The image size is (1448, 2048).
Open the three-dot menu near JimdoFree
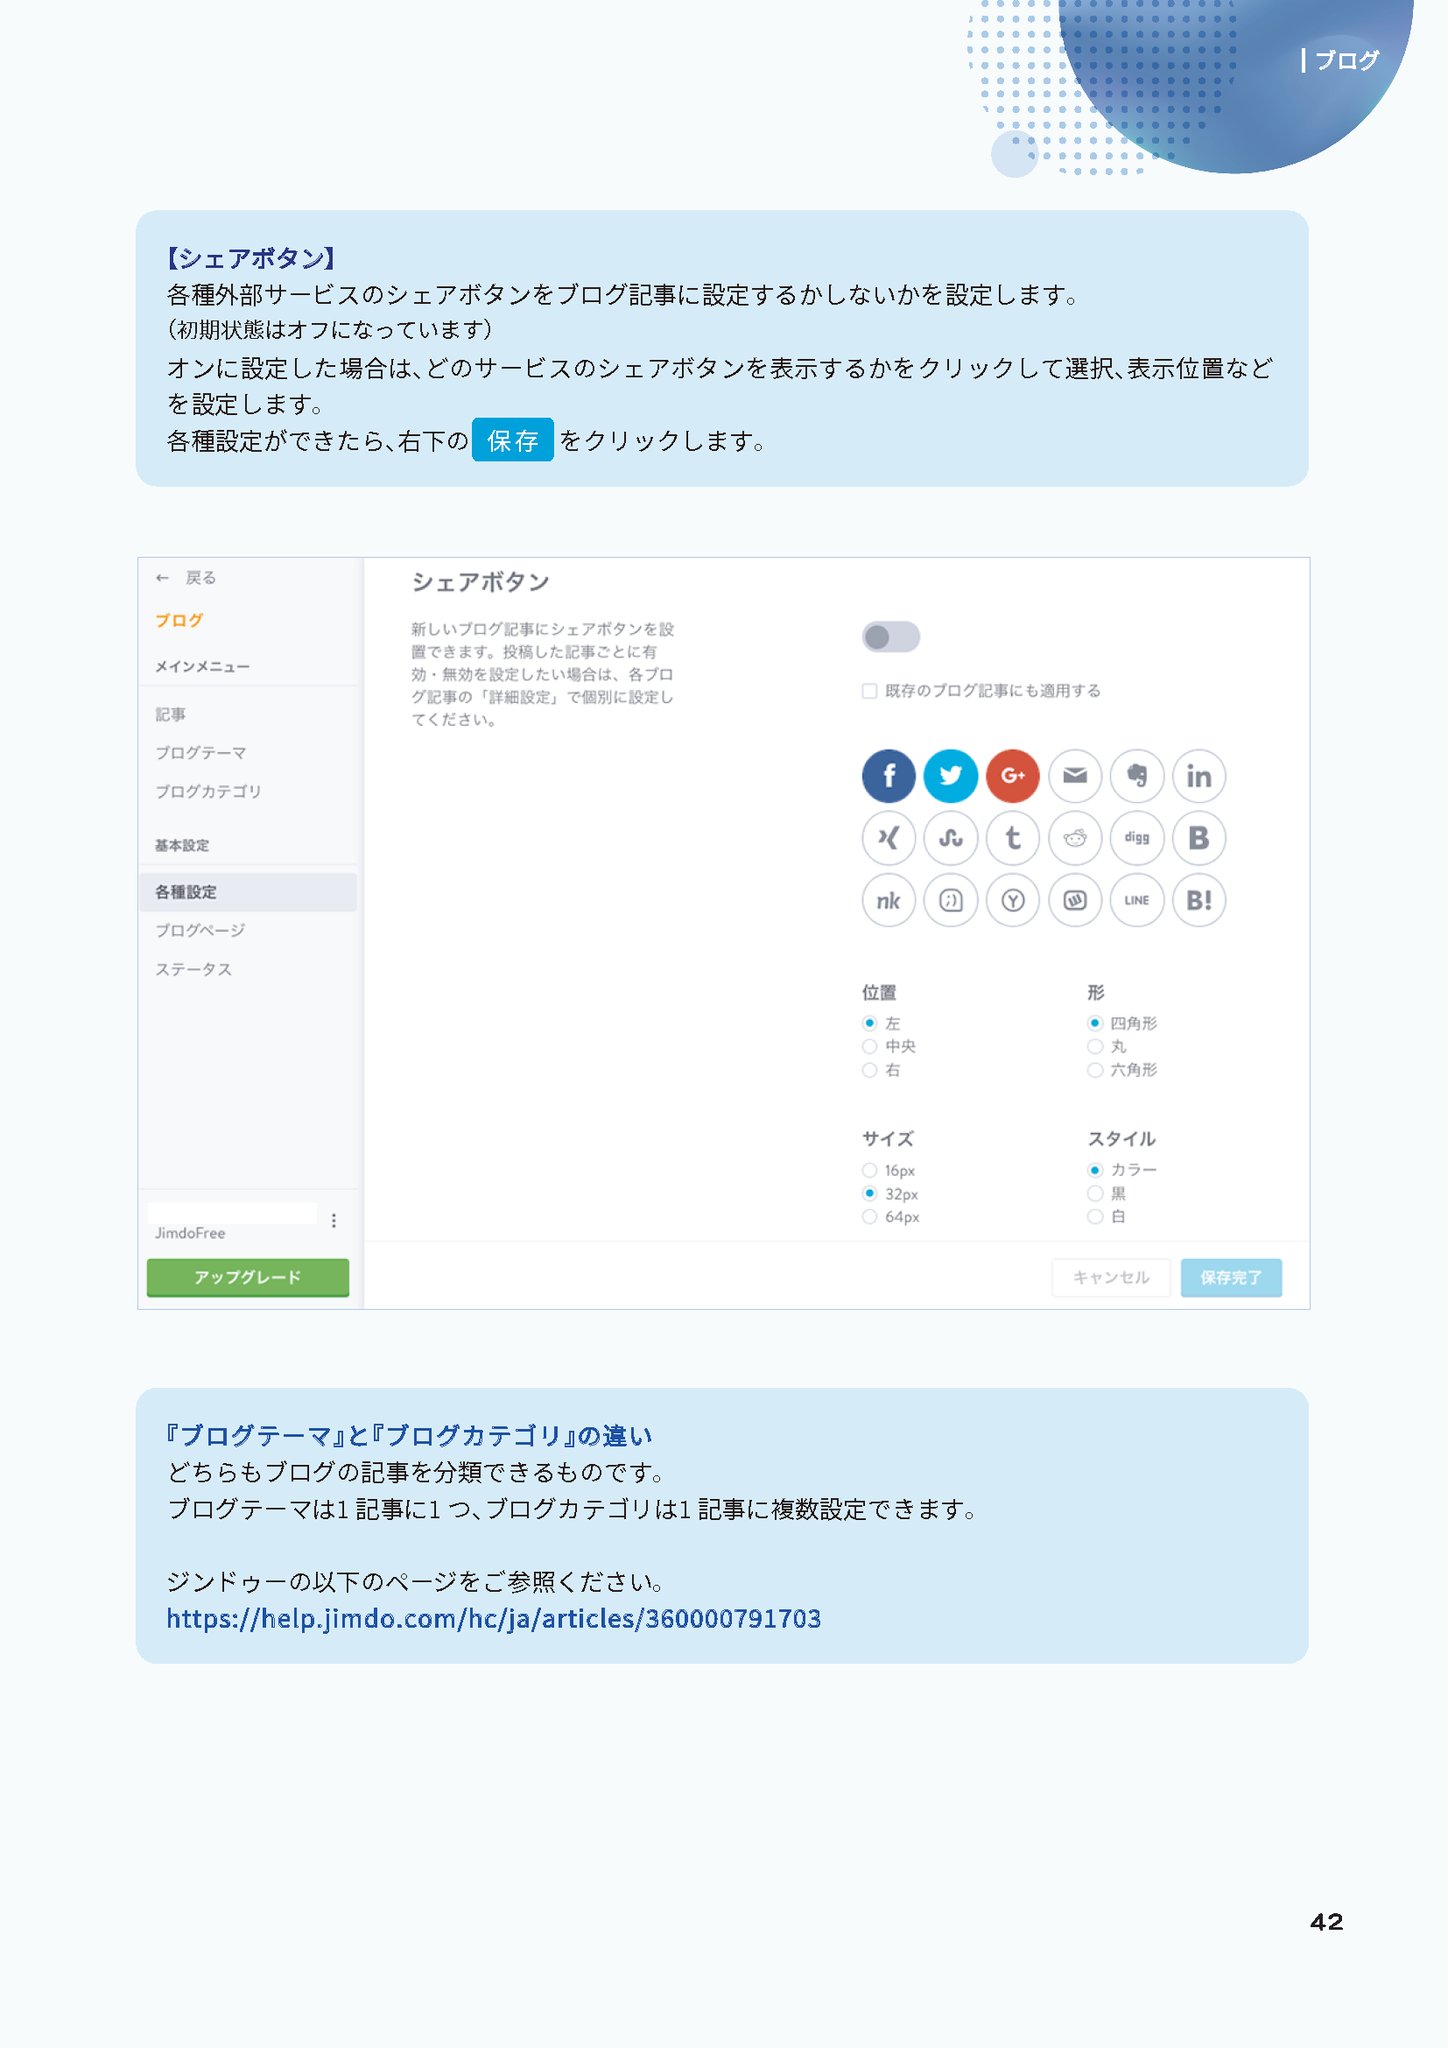[333, 1220]
